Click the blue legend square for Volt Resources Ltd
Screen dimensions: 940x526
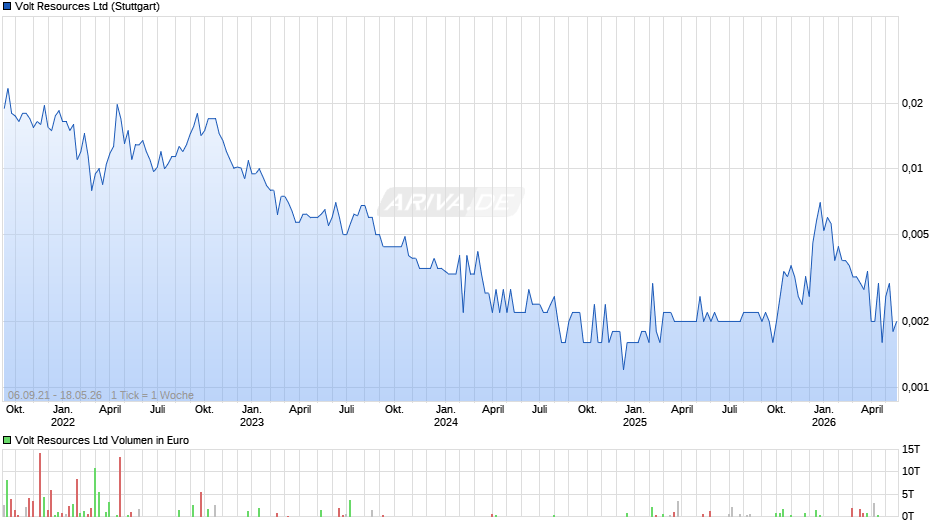click(7, 7)
